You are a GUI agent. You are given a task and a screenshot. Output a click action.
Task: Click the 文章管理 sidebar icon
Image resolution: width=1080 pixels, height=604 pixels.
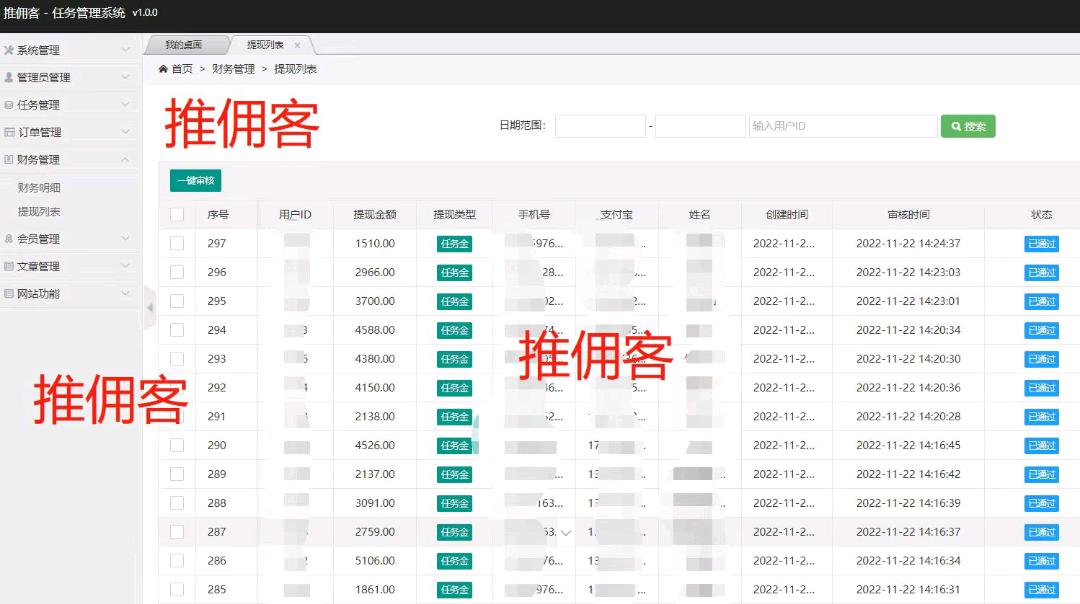click(x=9, y=267)
